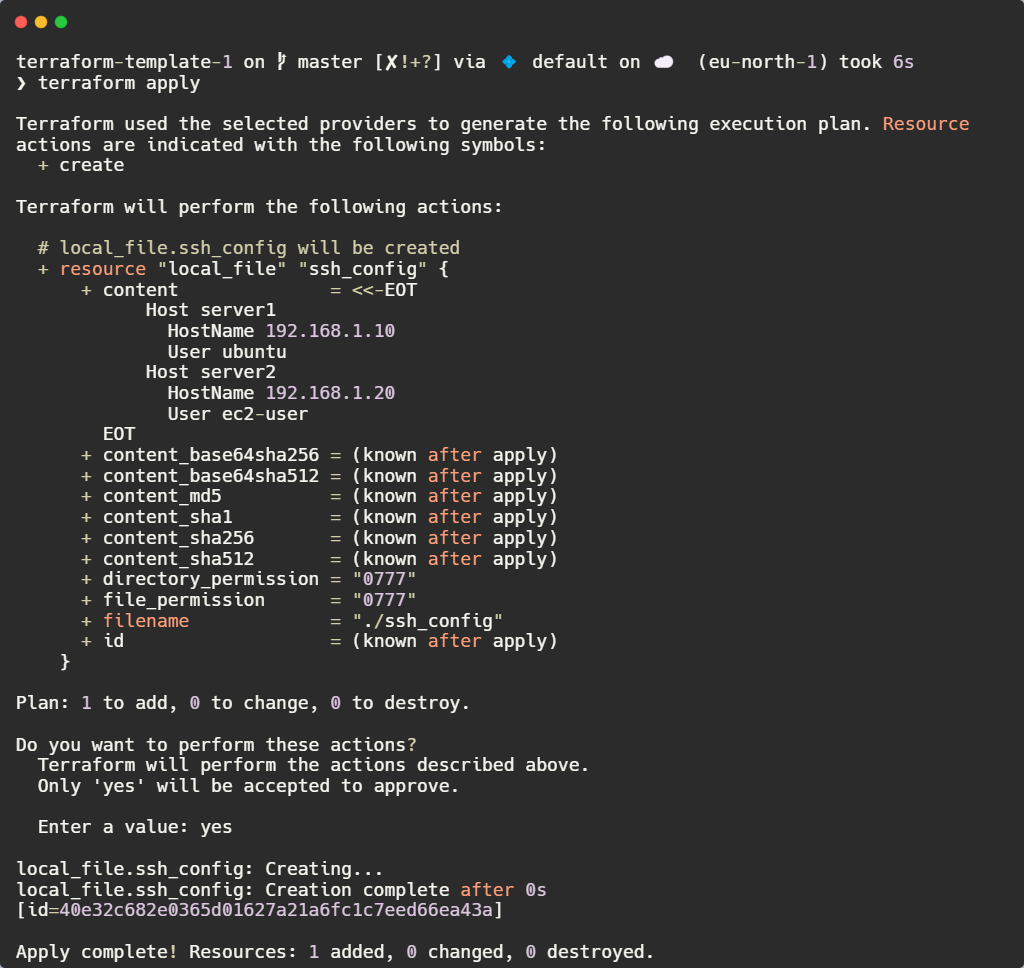1024x968 pixels.
Task: Click the 'master' branch name
Action: (x=330, y=62)
